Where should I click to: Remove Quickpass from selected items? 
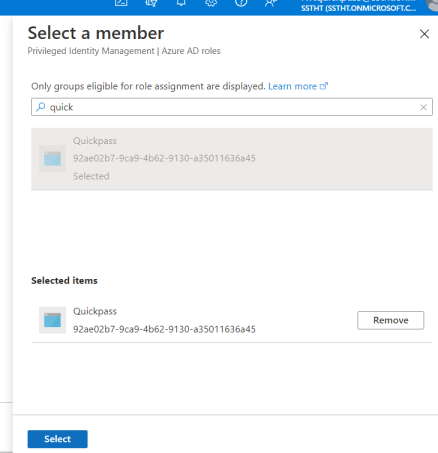390,320
